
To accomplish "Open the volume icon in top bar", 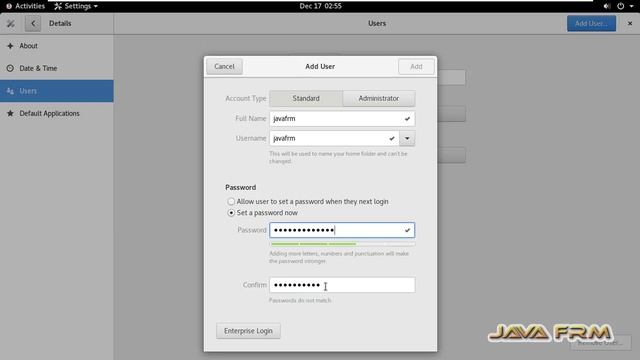I will (607, 6).
